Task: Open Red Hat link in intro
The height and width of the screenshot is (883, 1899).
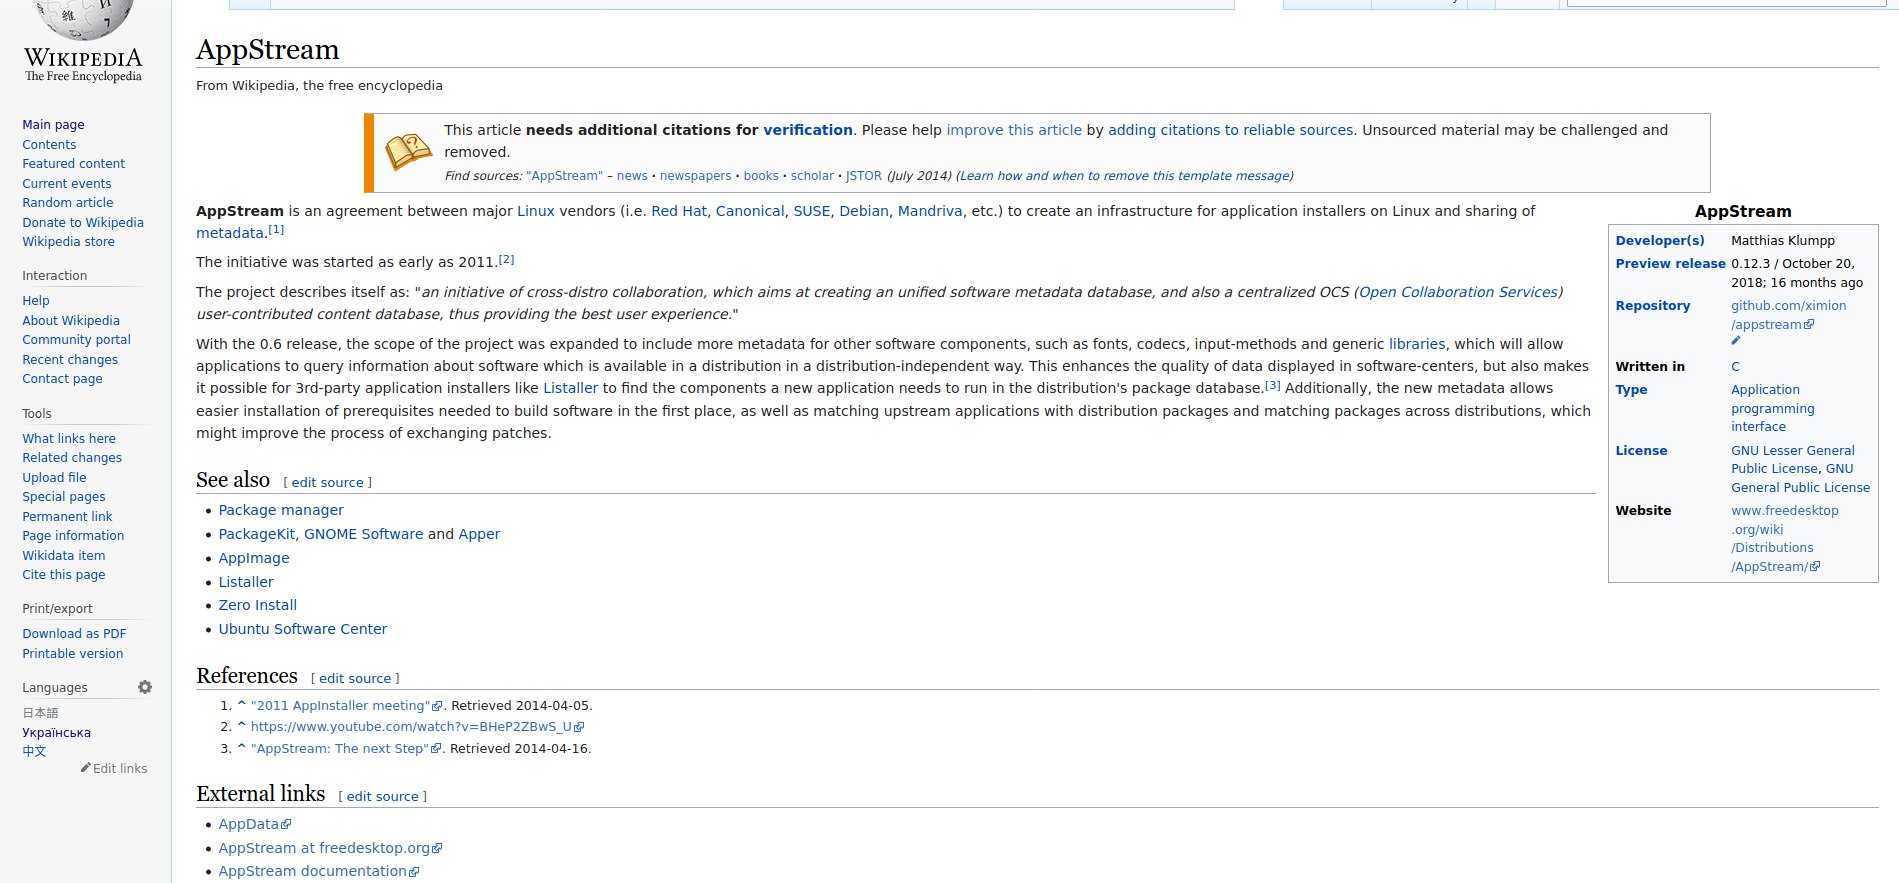Action: (x=679, y=211)
